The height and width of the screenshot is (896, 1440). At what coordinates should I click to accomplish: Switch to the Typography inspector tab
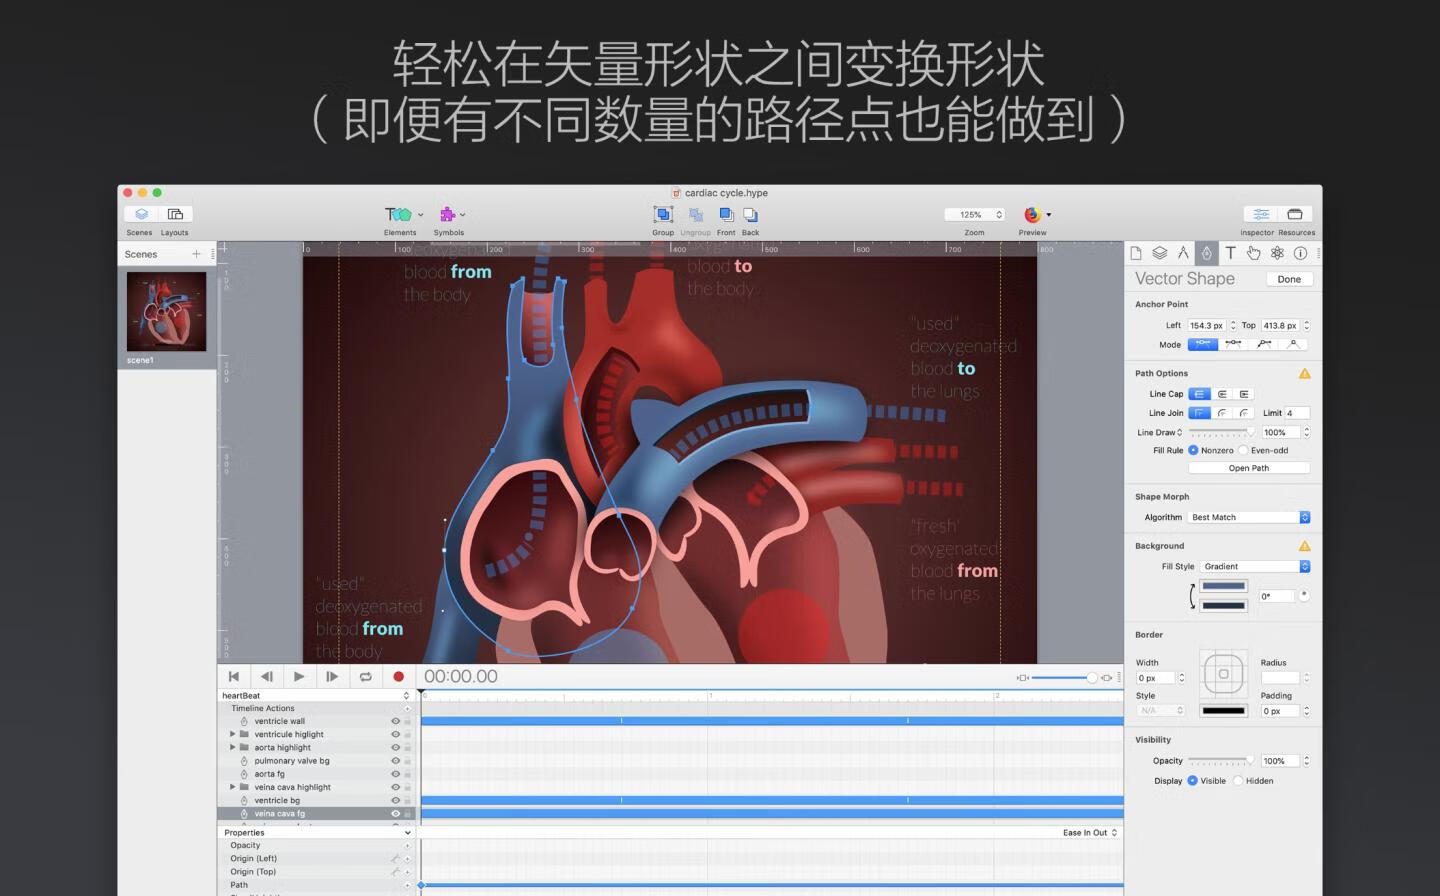coord(1230,253)
